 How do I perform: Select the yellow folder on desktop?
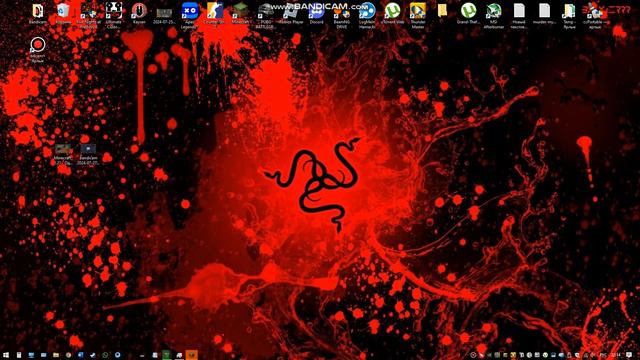pyautogui.click(x=442, y=11)
